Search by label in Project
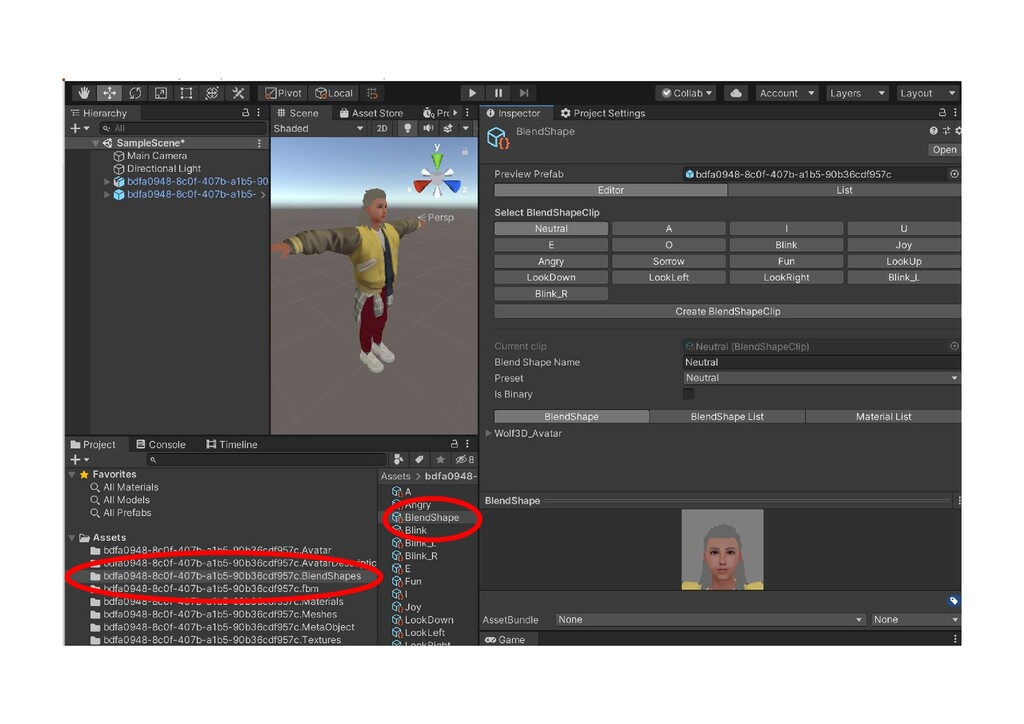The height and width of the screenshot is (724, 1024). (x=419, y=460)
